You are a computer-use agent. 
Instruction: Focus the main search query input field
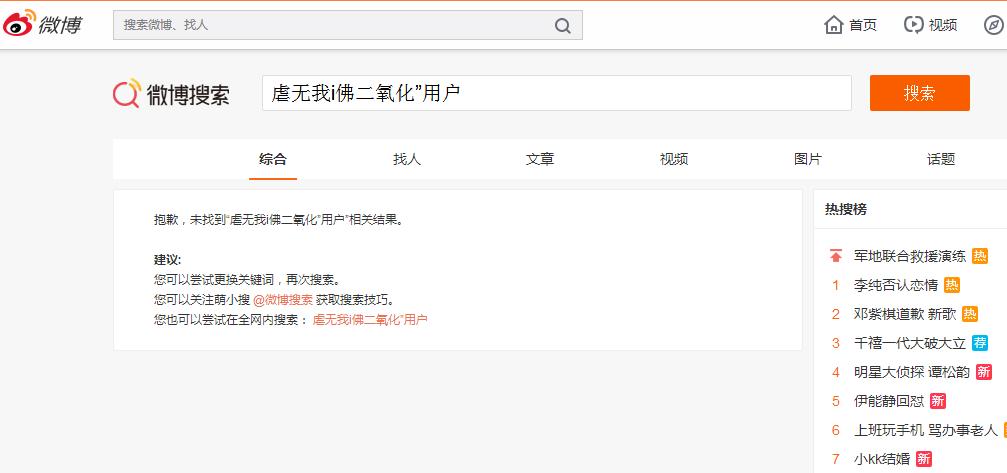click(x=556, y=93)
